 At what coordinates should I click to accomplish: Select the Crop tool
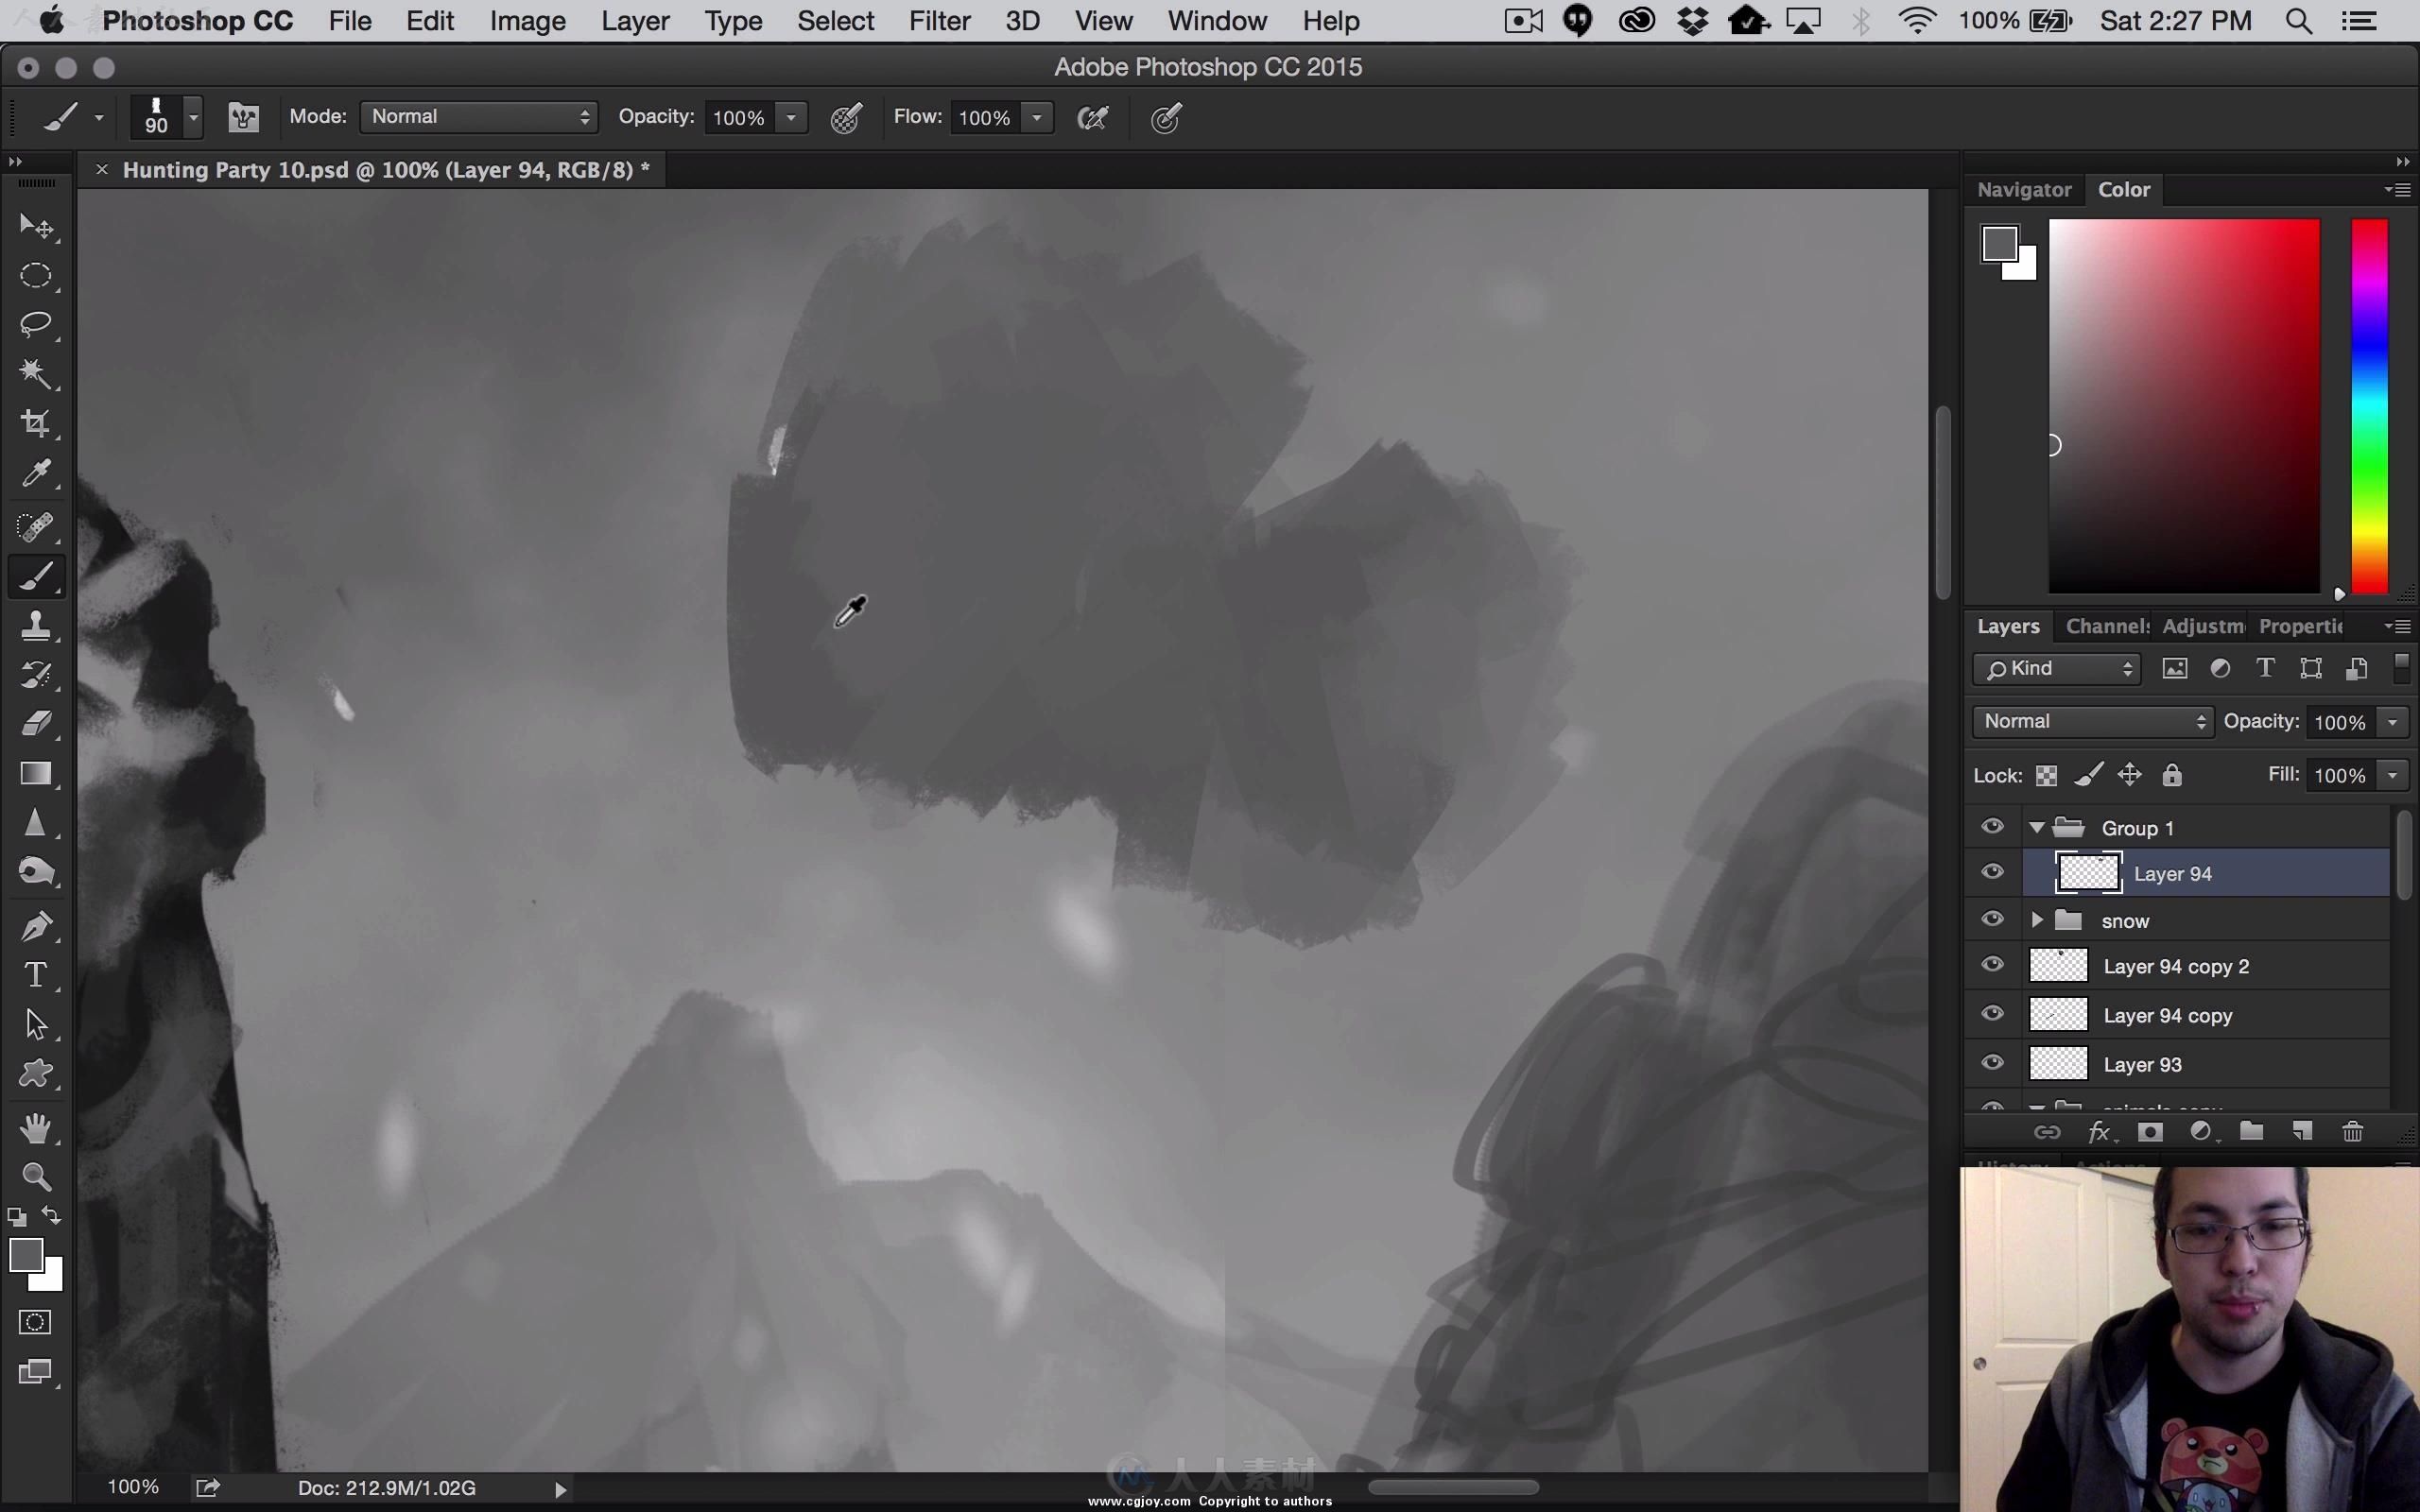point(36,423)
